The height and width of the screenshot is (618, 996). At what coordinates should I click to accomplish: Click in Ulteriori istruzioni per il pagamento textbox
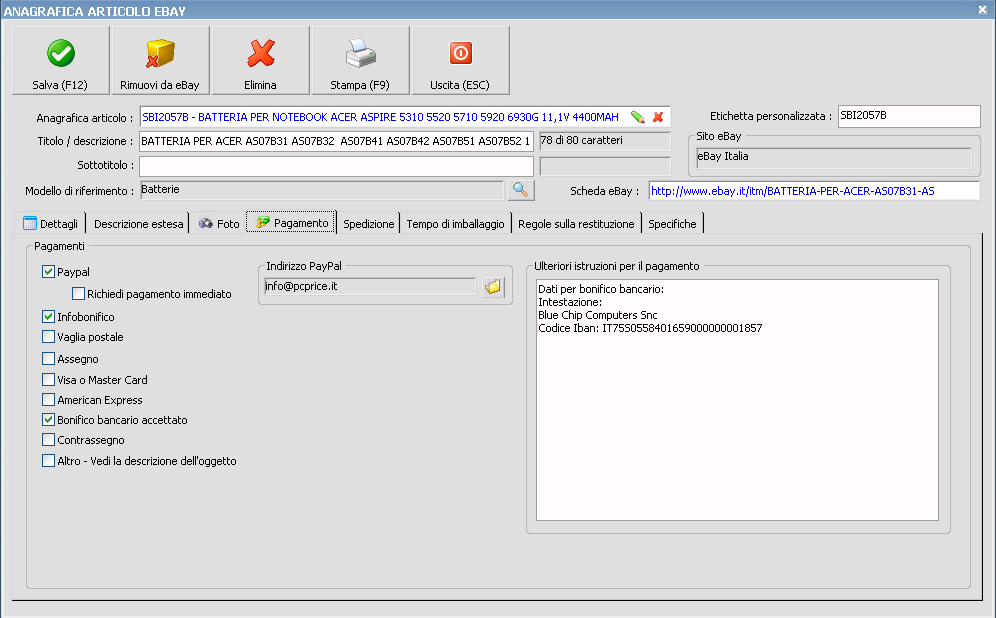737,400
